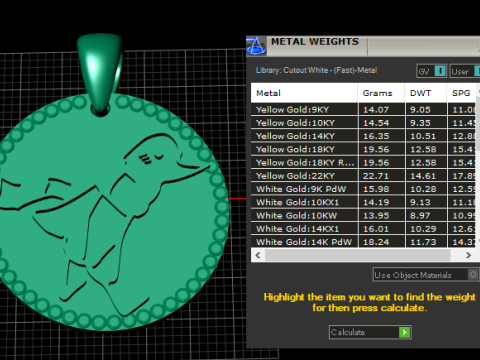The image size is (480, 360).
Task: Select the pendant bail in viewport
Action: pyautogui.click(x=100, y=73)
